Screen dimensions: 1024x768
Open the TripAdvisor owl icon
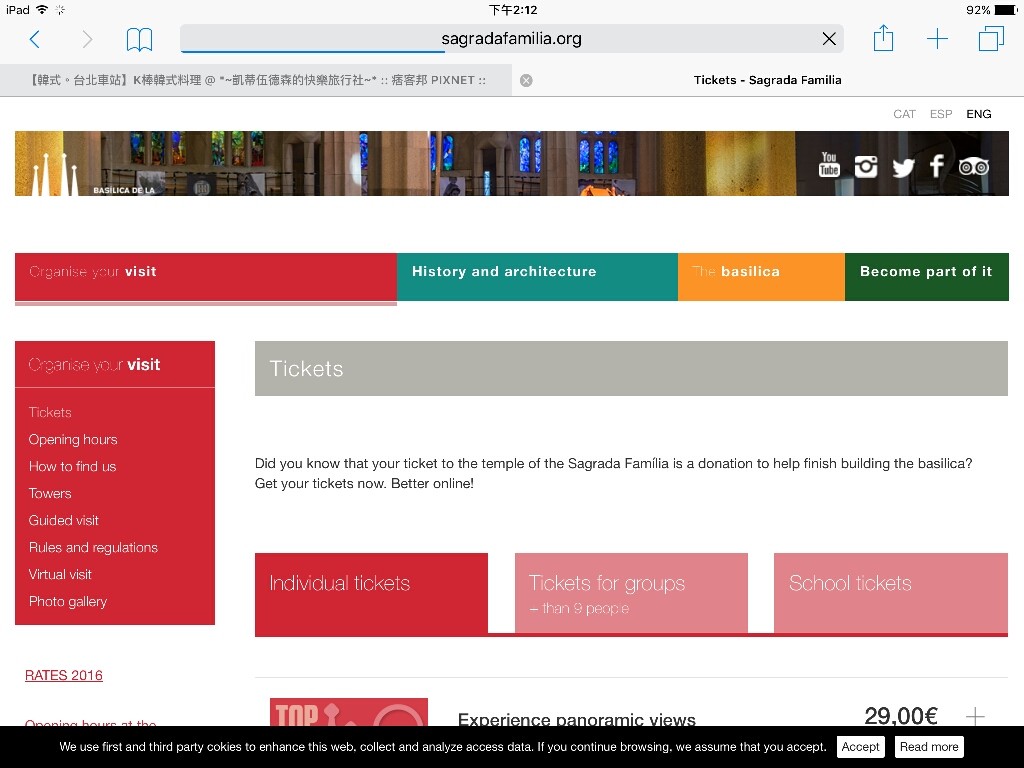(x=974, y=167)
